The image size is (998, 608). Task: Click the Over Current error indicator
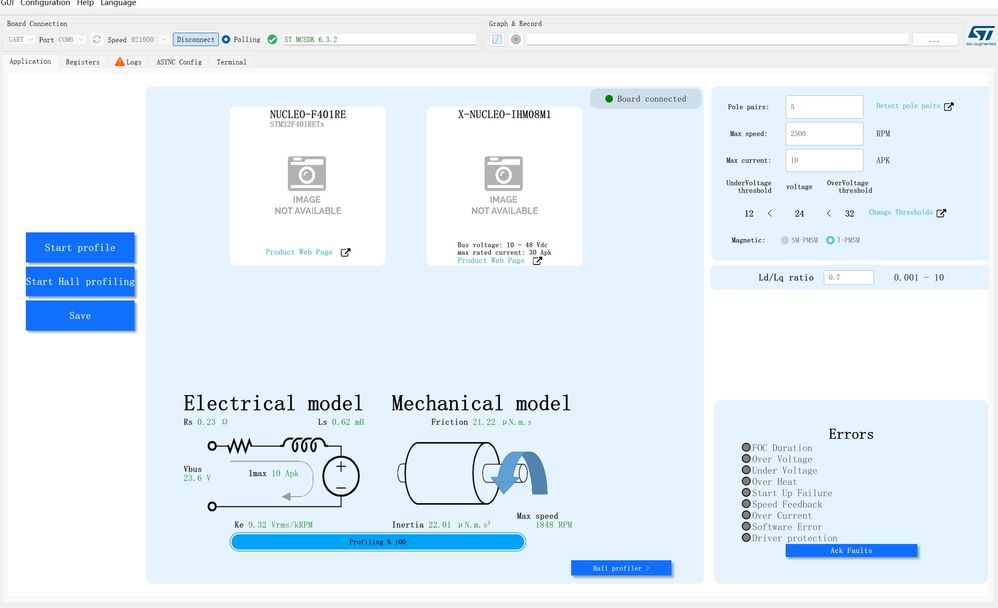point(746,515)
